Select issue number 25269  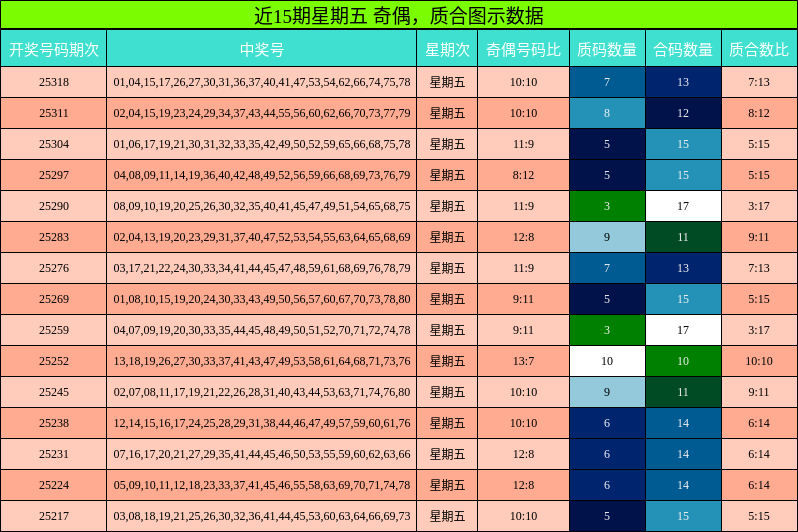(53, 299)
